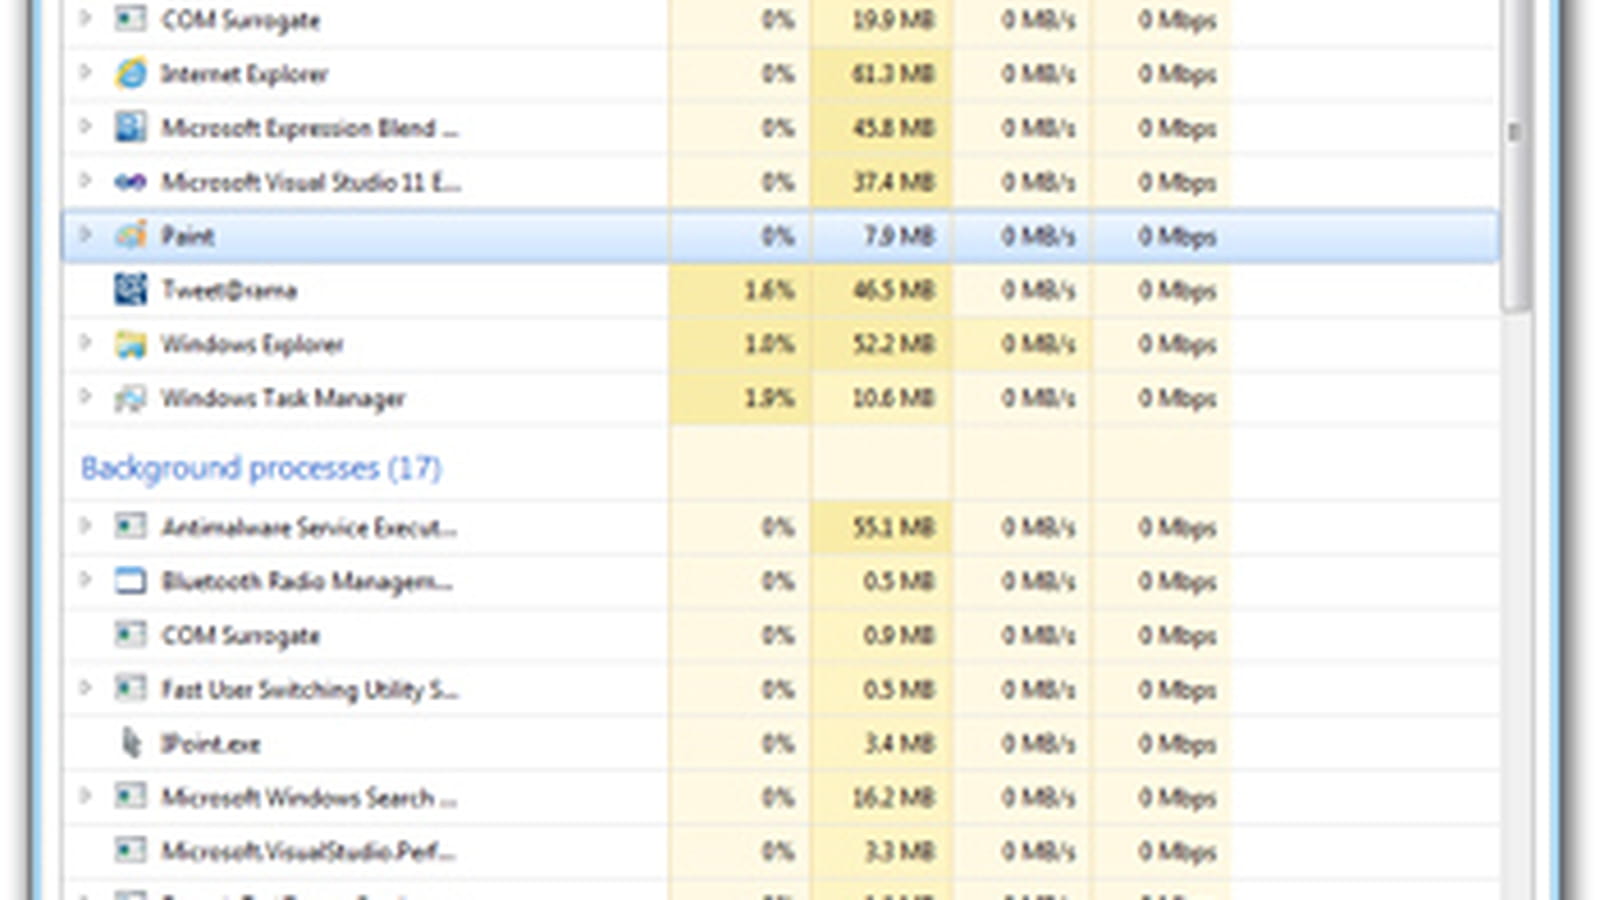Select the Microsoft.VisualStudio.Perf process name
The image size is (1600, 900).
tap(308, 852)
